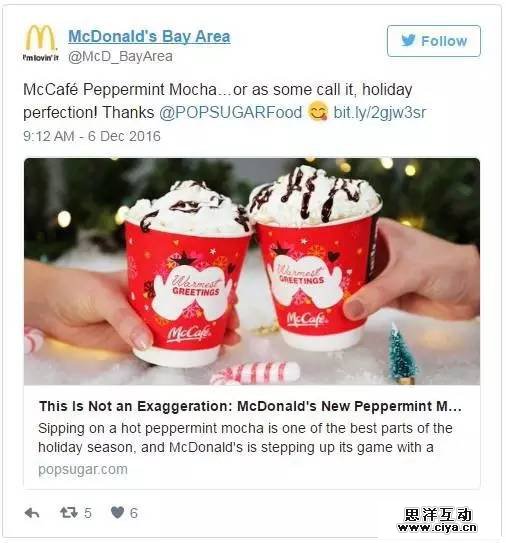Open the @POPSUGARFood mention
Image resolution: width=506 pixels, height=543 pixels.
[x=231, y=113]
